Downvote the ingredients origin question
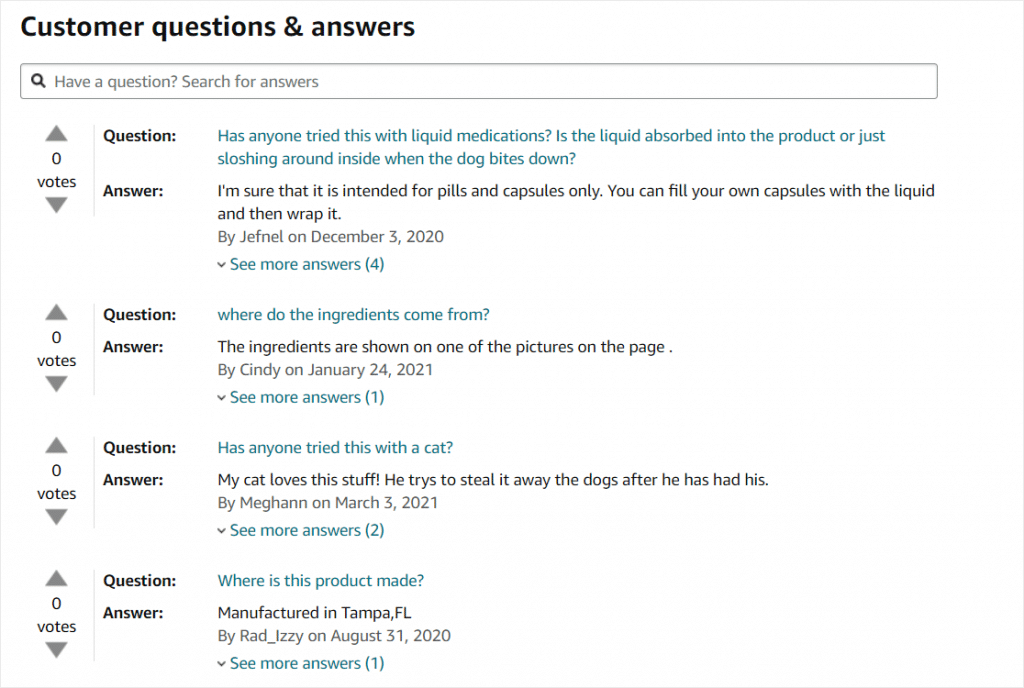1024x688 pixels. click(x=57, y=384)
